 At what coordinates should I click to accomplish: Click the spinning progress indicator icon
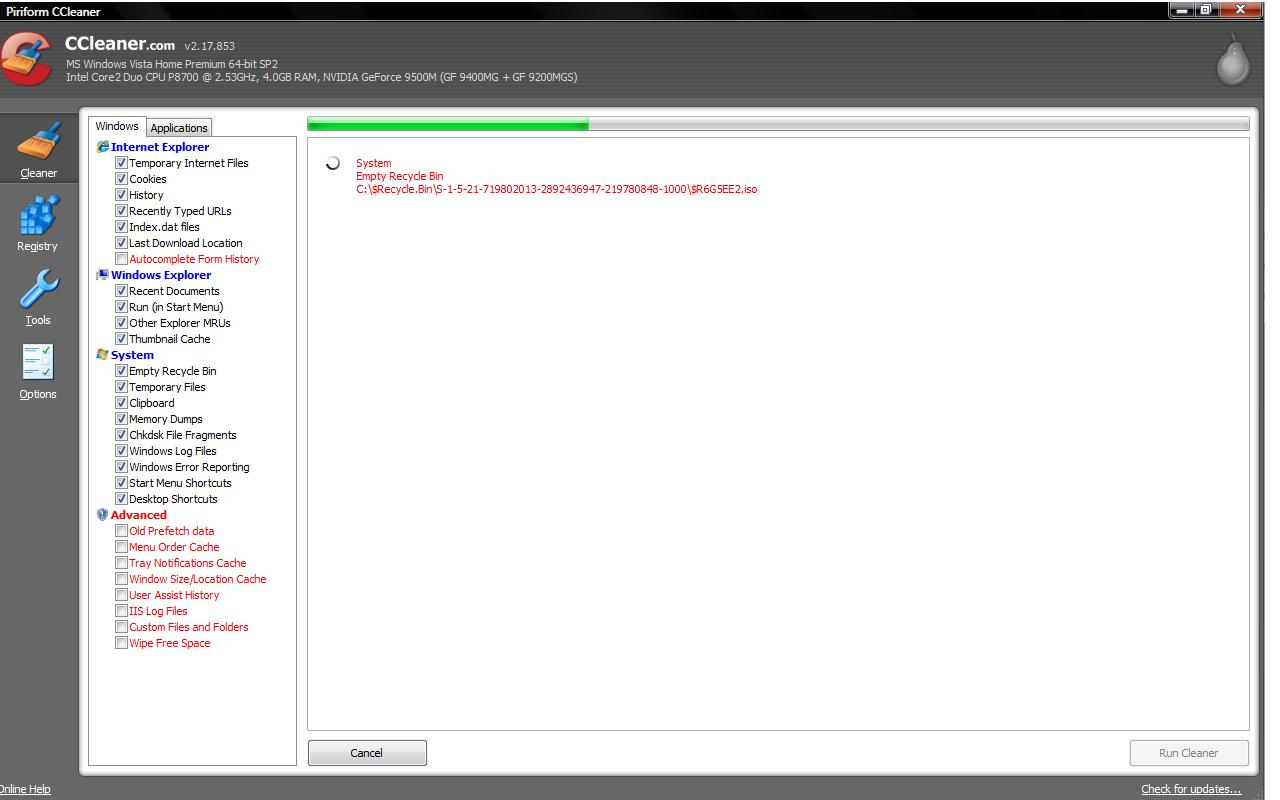click(333, 163)
